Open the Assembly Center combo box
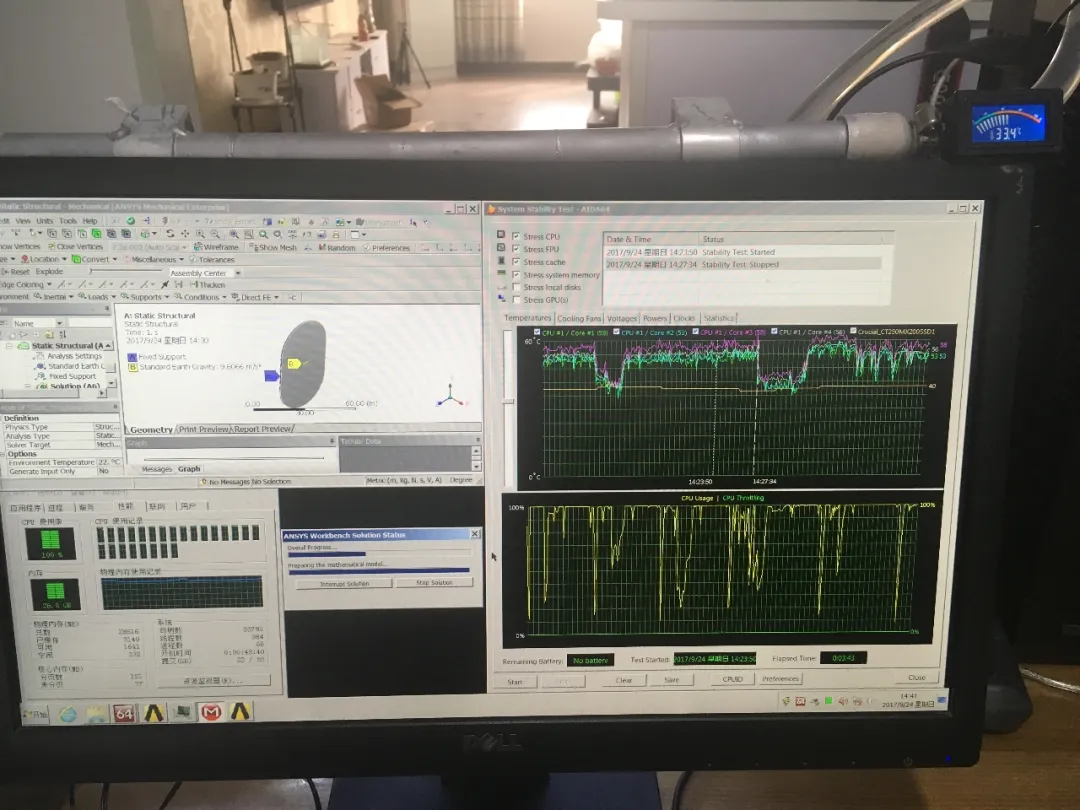The height and width of the screenshot is (810, 1080). [x=205, y=273]
